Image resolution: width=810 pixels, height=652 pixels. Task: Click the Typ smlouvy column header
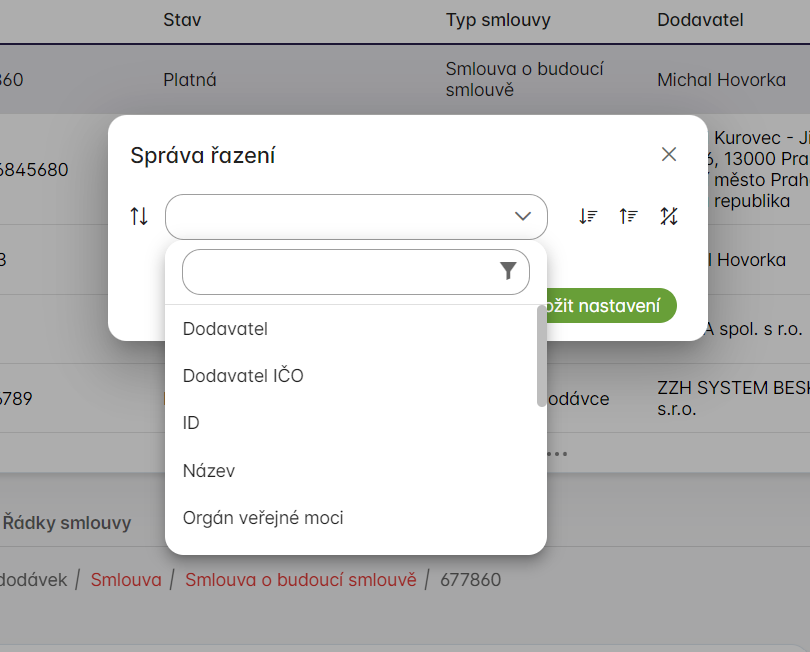(498, 20)
